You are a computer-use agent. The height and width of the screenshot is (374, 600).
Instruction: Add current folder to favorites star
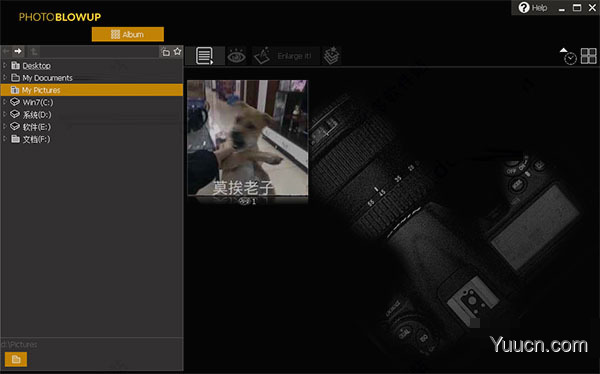[x=177, y=51]
